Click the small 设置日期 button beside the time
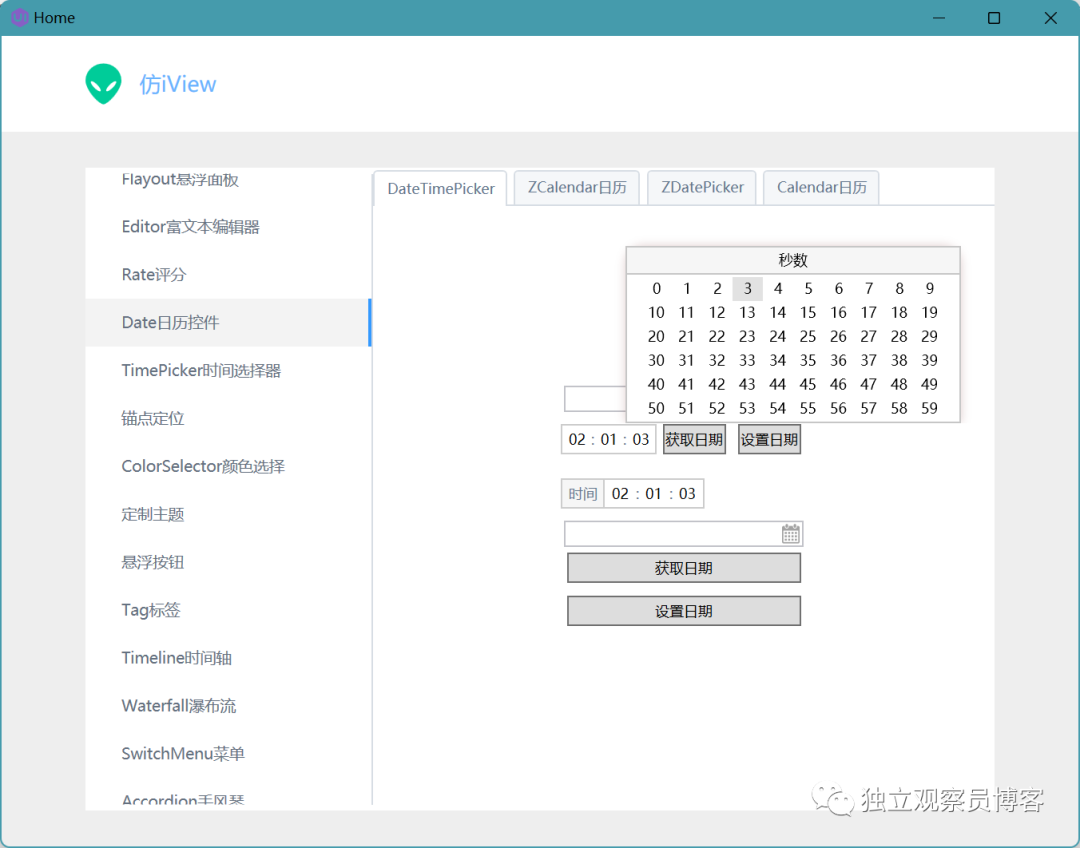This screenshot has height=848, width=1080. (769, 439)
